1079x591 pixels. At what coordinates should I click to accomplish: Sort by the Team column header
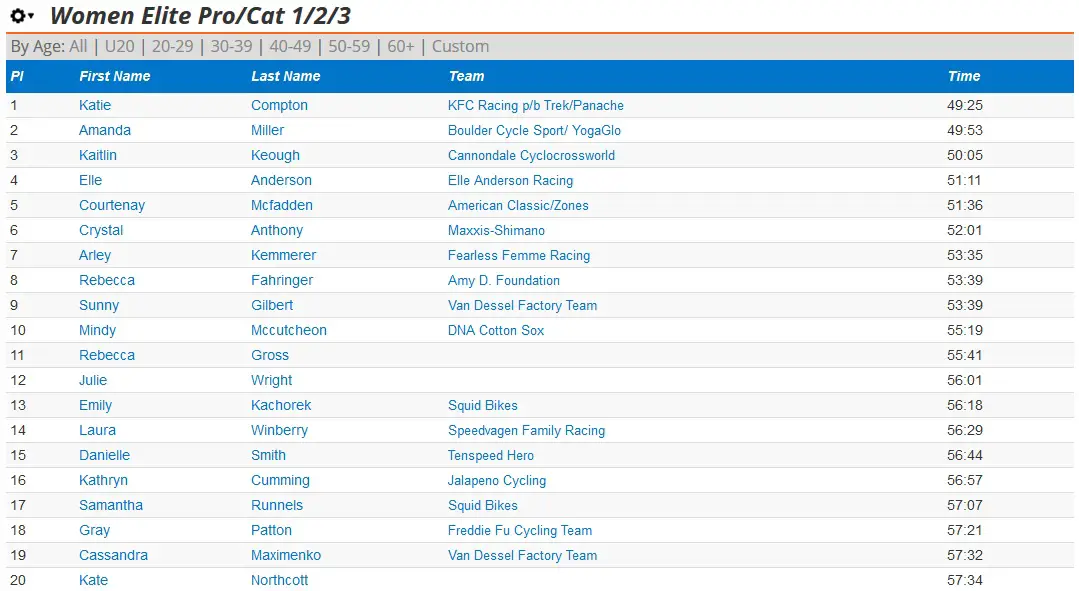click(x=467, y=76)
